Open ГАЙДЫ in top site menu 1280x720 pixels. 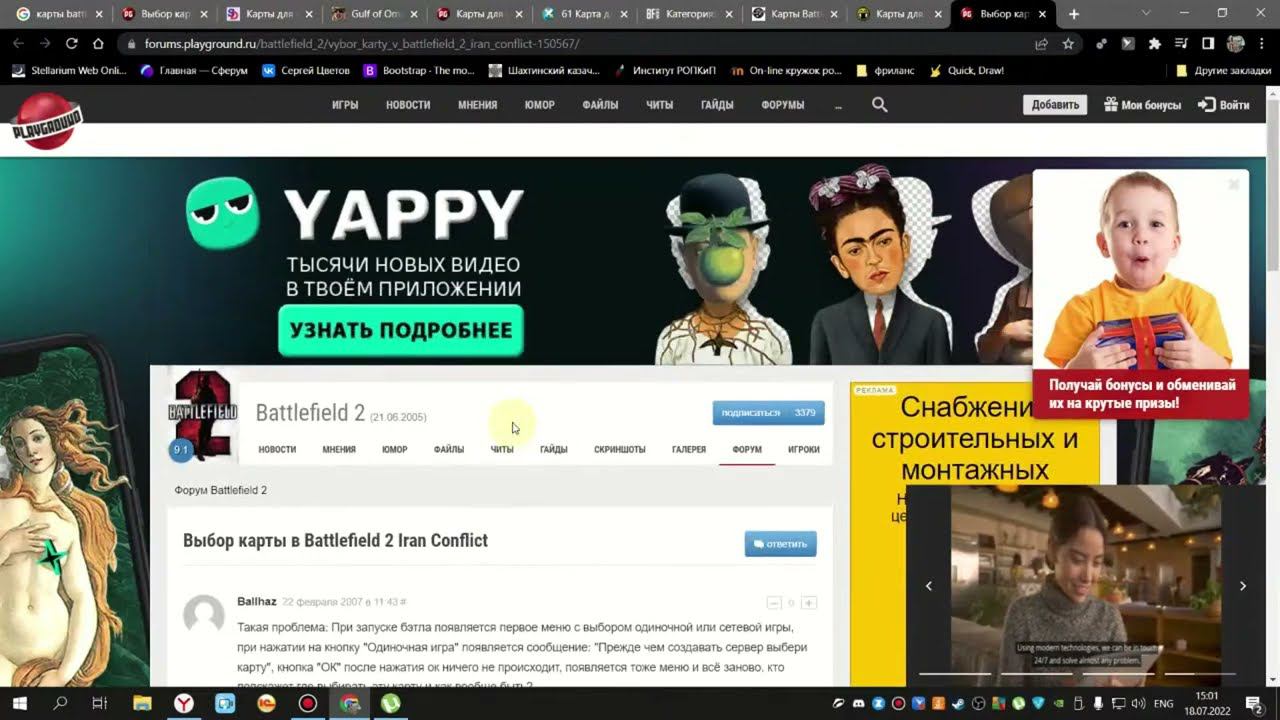point(717,105)
